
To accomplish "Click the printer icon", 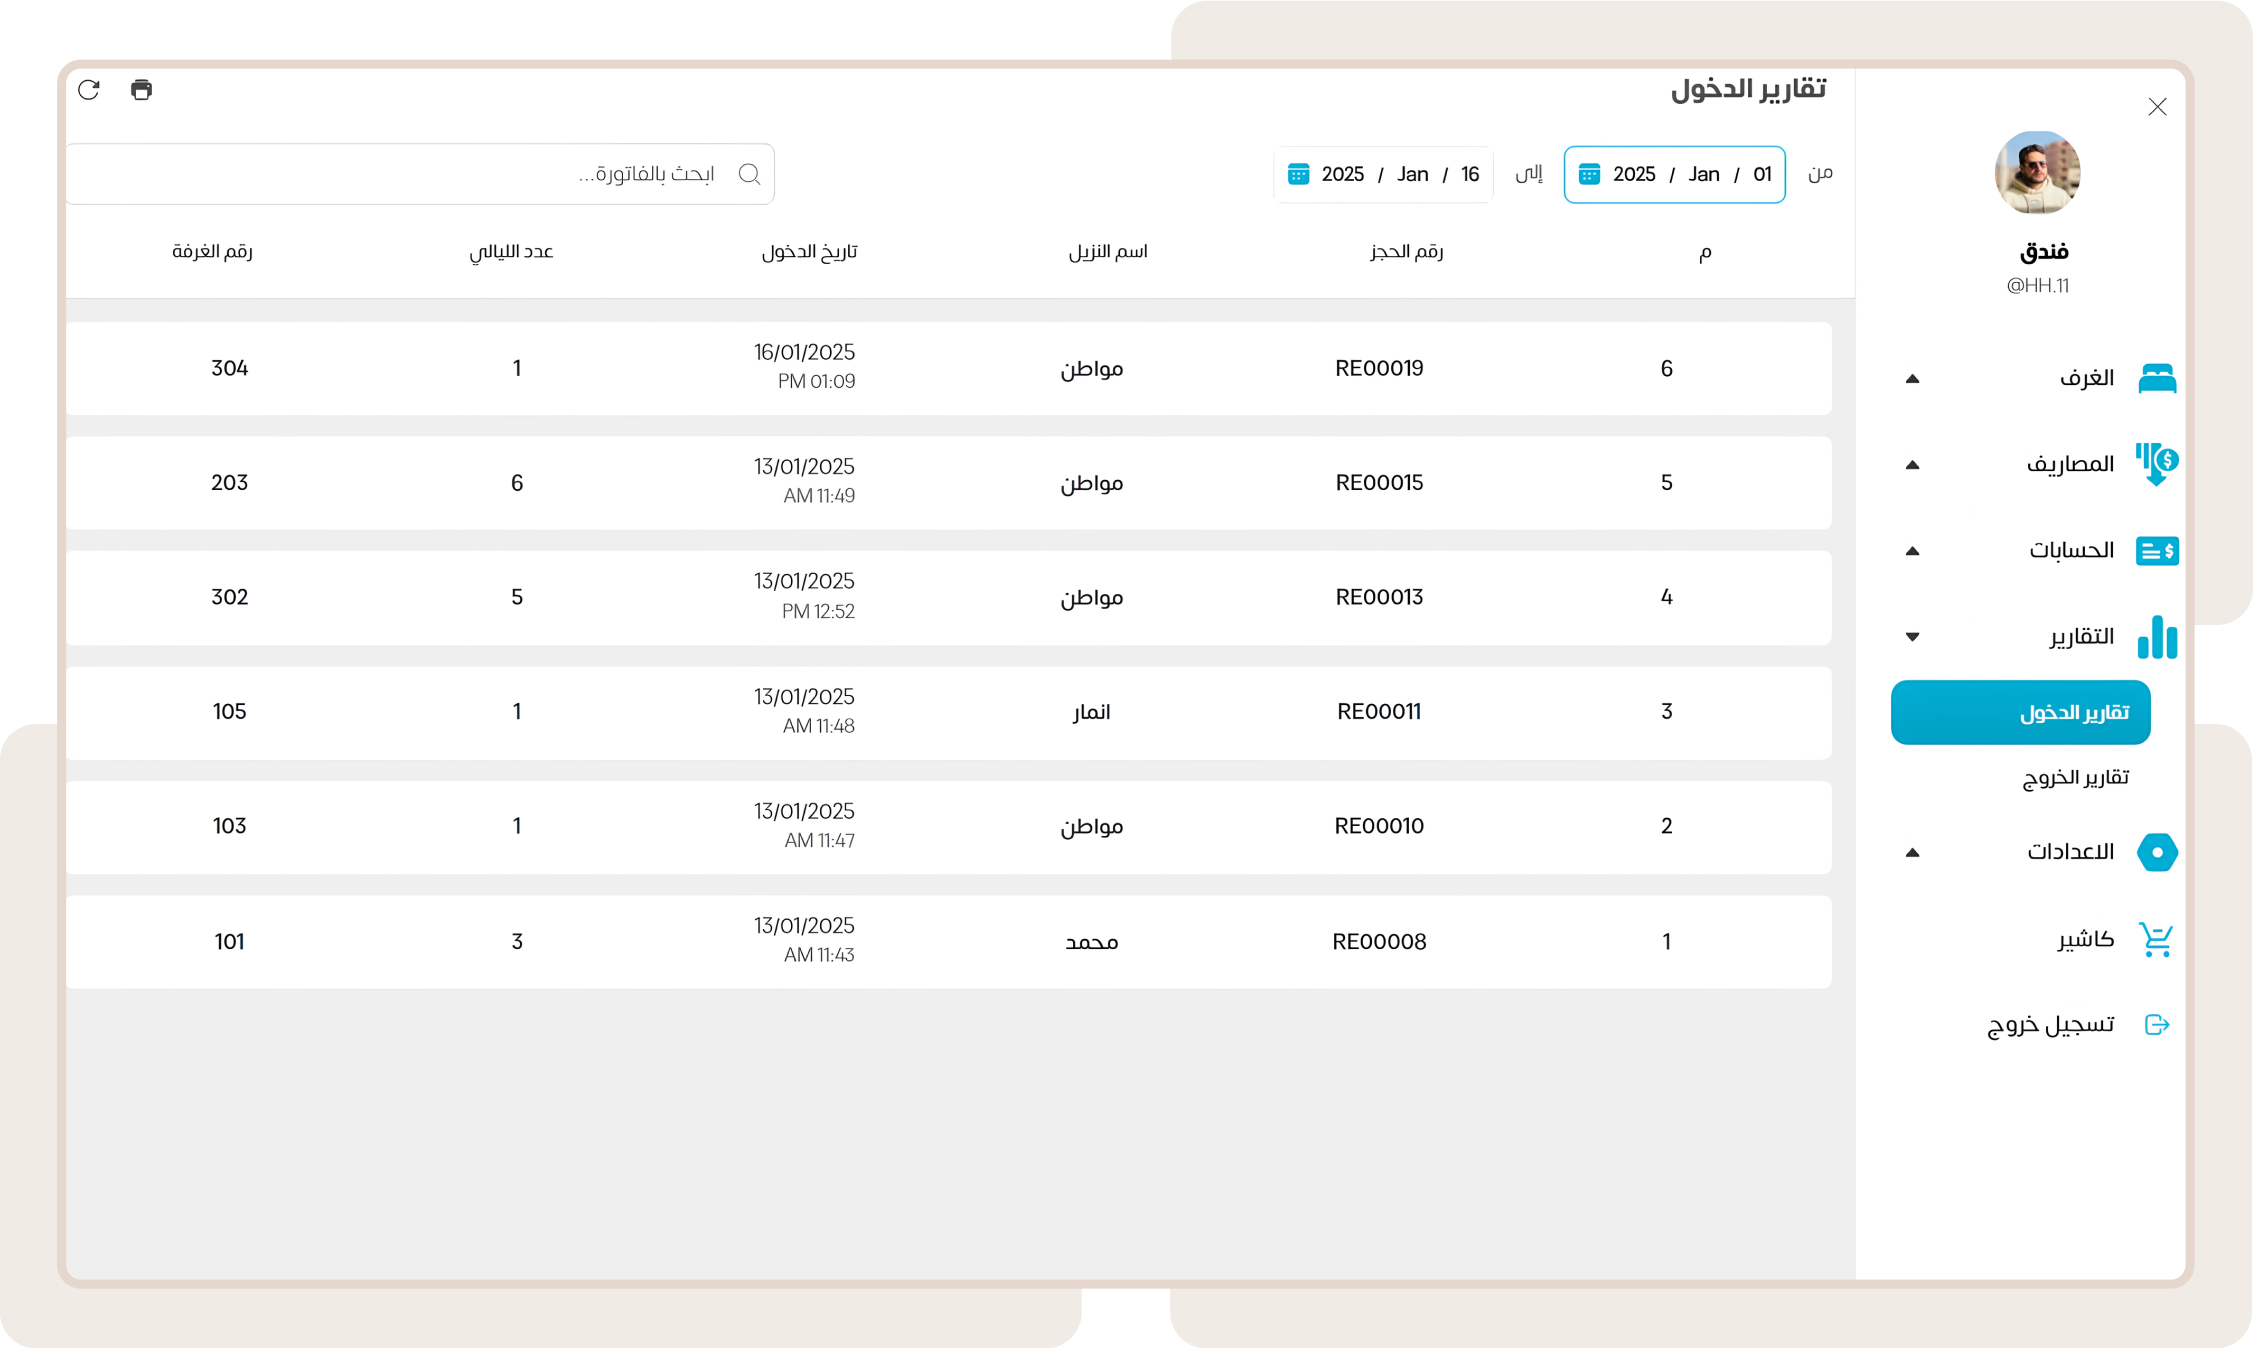I will [141, 90].
